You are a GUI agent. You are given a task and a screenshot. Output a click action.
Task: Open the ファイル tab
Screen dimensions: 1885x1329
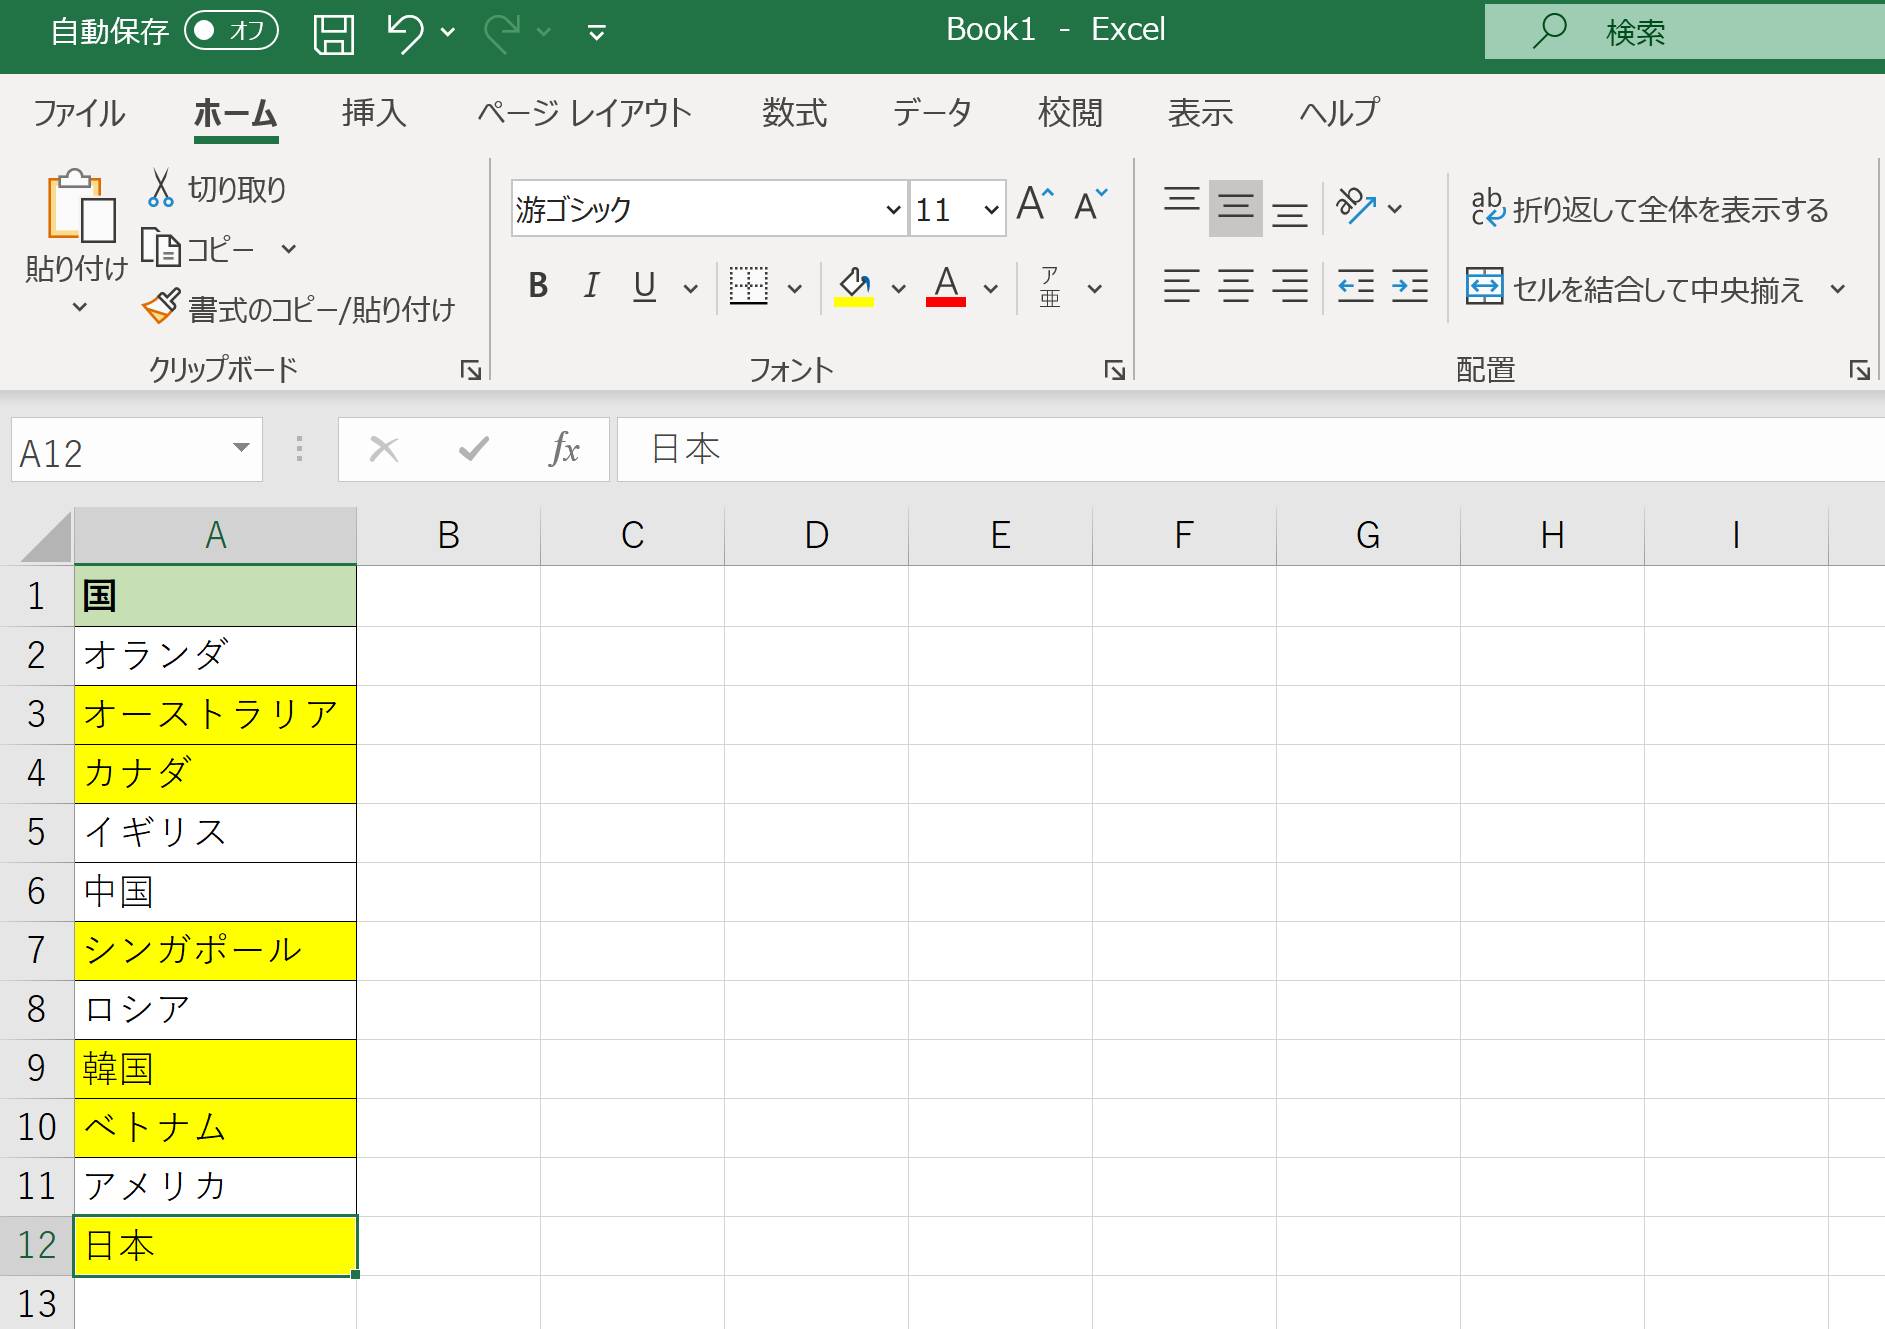pos(79,113)
